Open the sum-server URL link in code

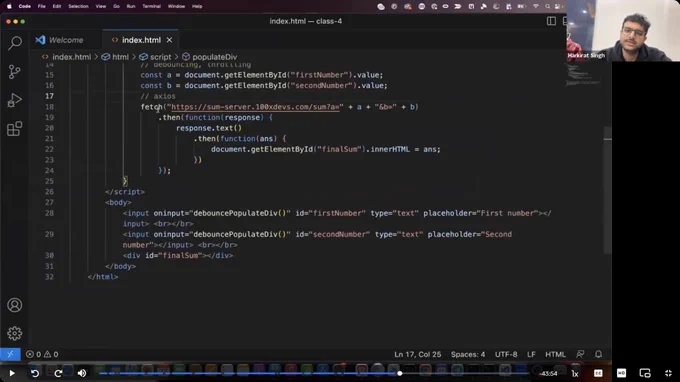(255, 107)
